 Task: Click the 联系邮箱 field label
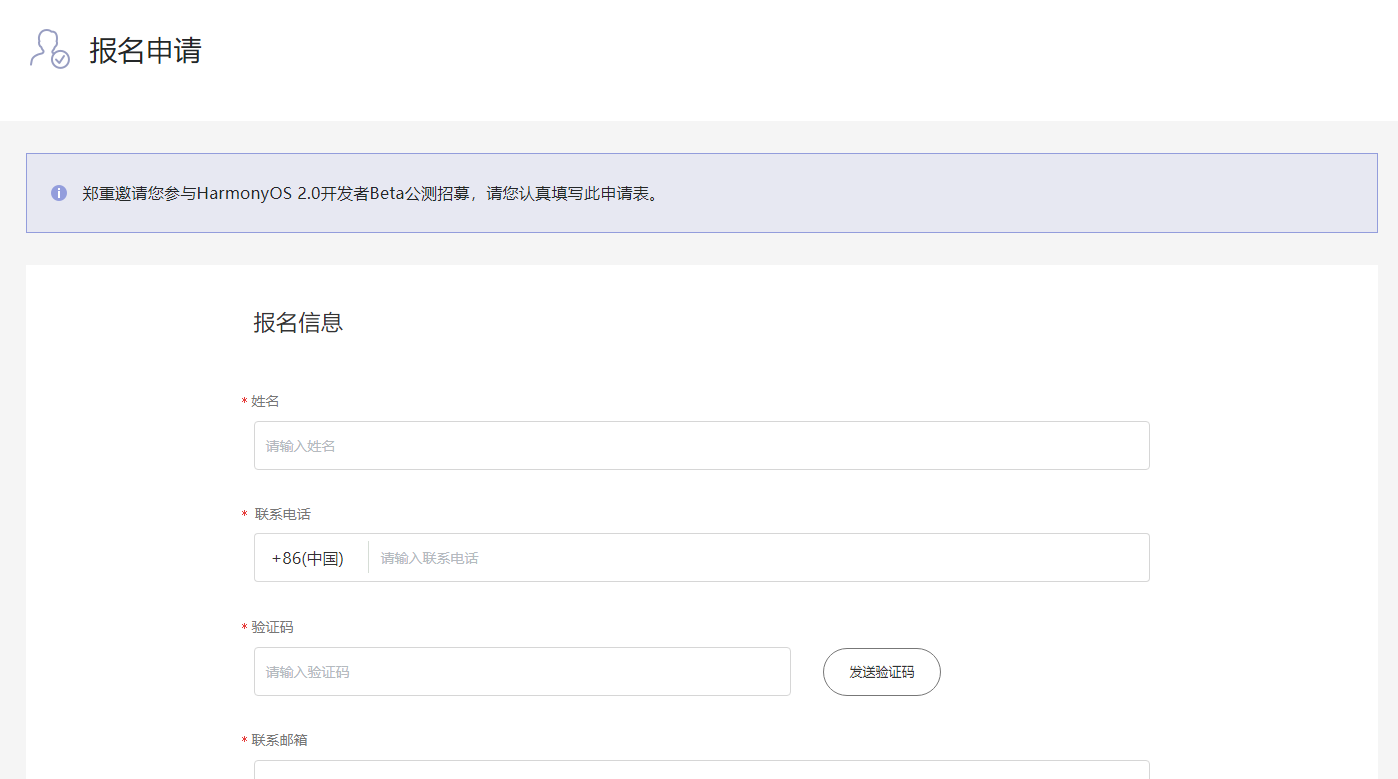(x=279, y=740)
